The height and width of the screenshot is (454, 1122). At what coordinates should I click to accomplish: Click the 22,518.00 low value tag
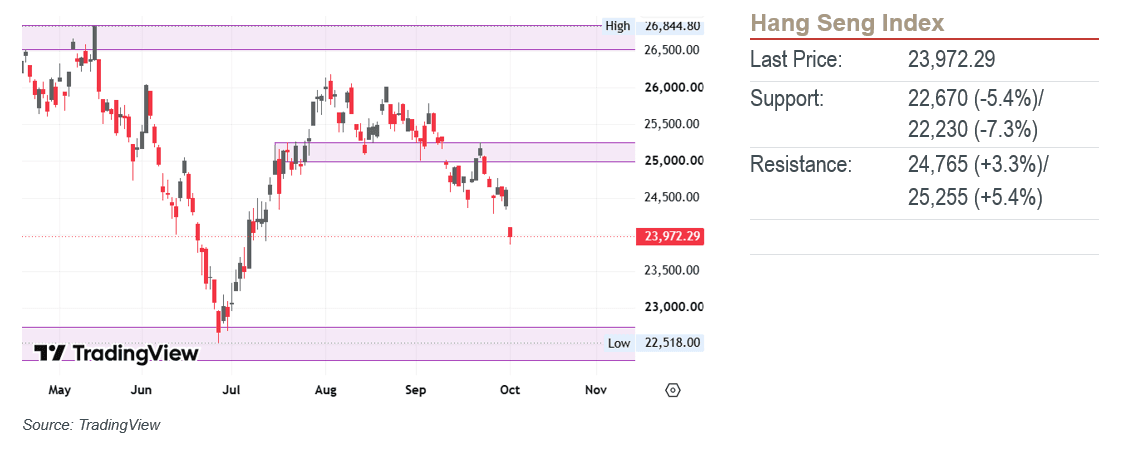click(x=673, y=343)
